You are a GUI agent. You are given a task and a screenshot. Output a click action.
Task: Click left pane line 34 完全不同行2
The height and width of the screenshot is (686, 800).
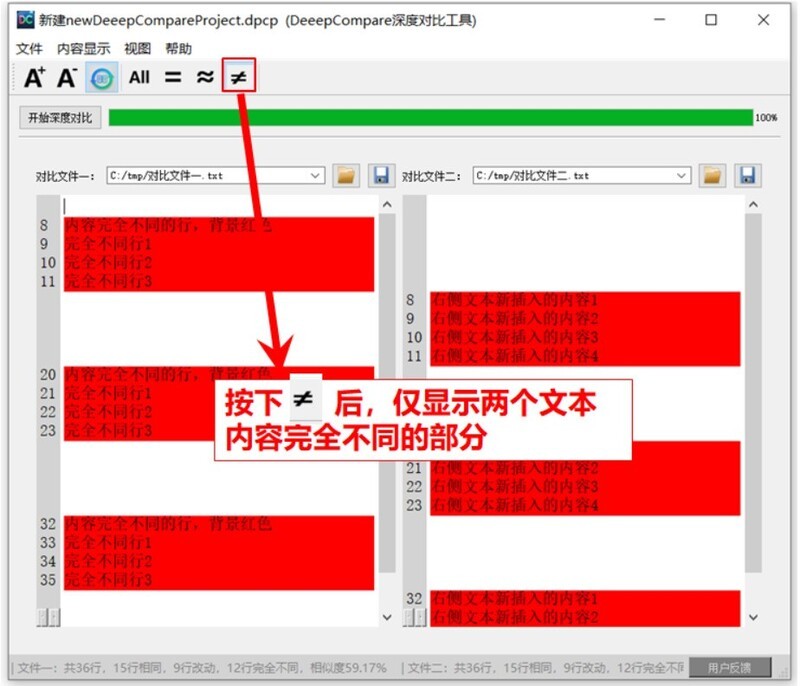(x=108, y=562)
